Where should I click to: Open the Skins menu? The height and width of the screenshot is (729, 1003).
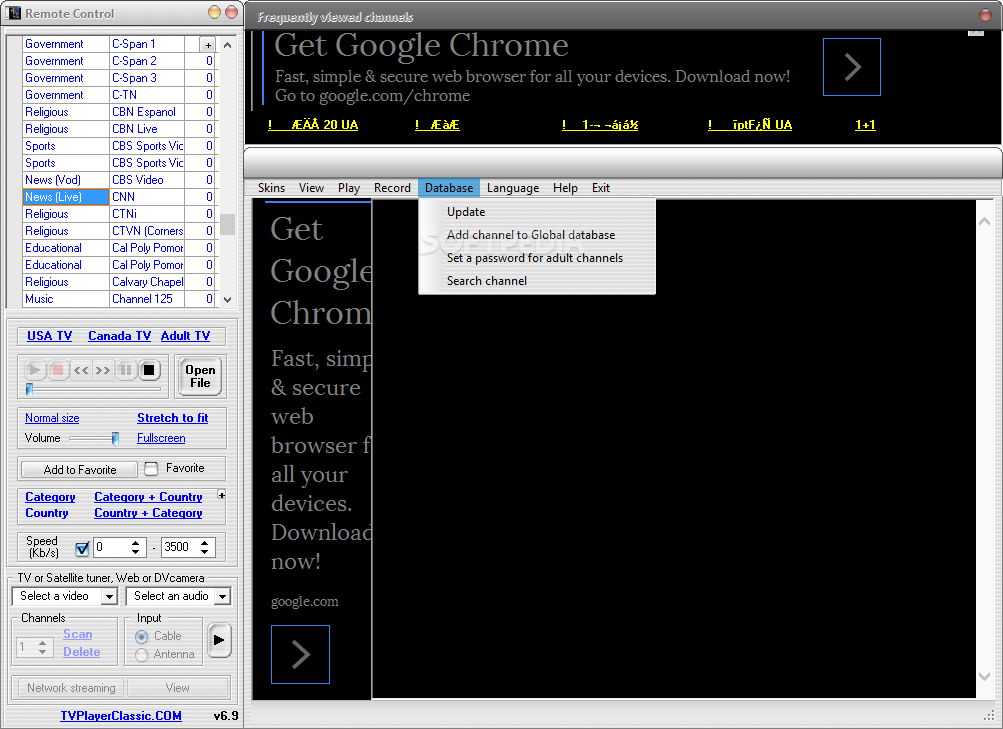click(271, 188)
